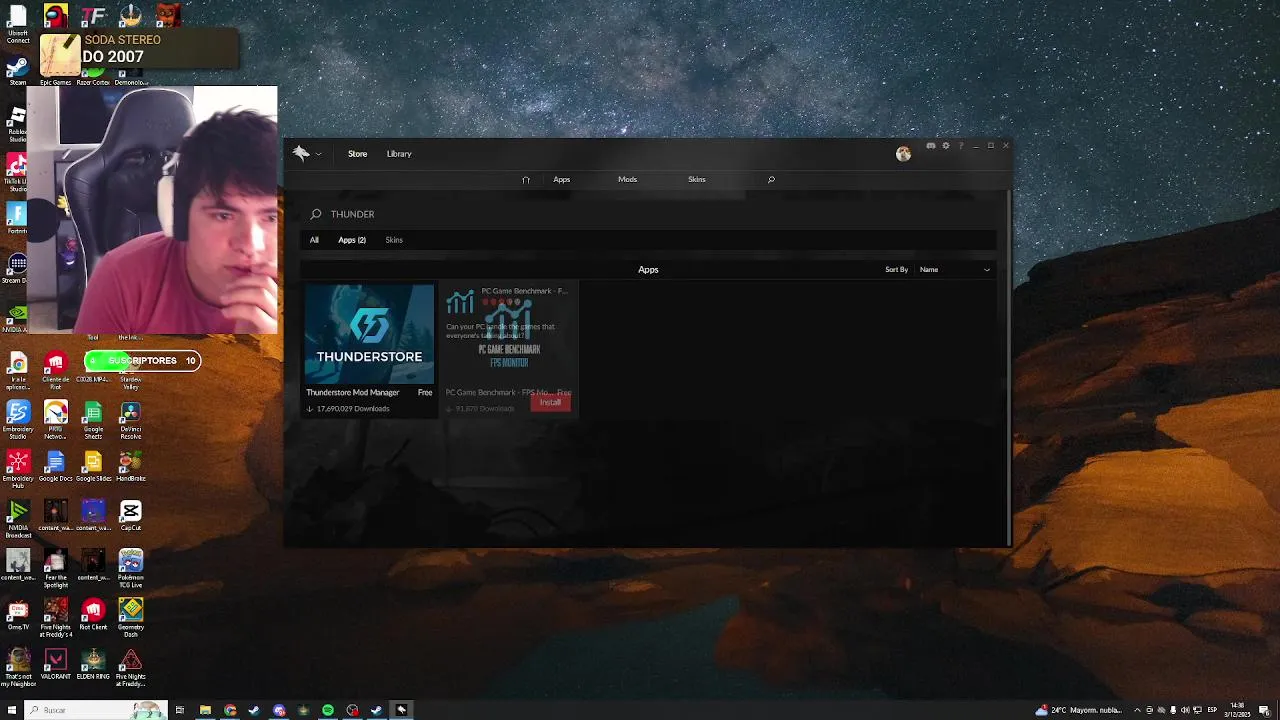Click the Thunderstore Mod Manager title text

[353, 393]
